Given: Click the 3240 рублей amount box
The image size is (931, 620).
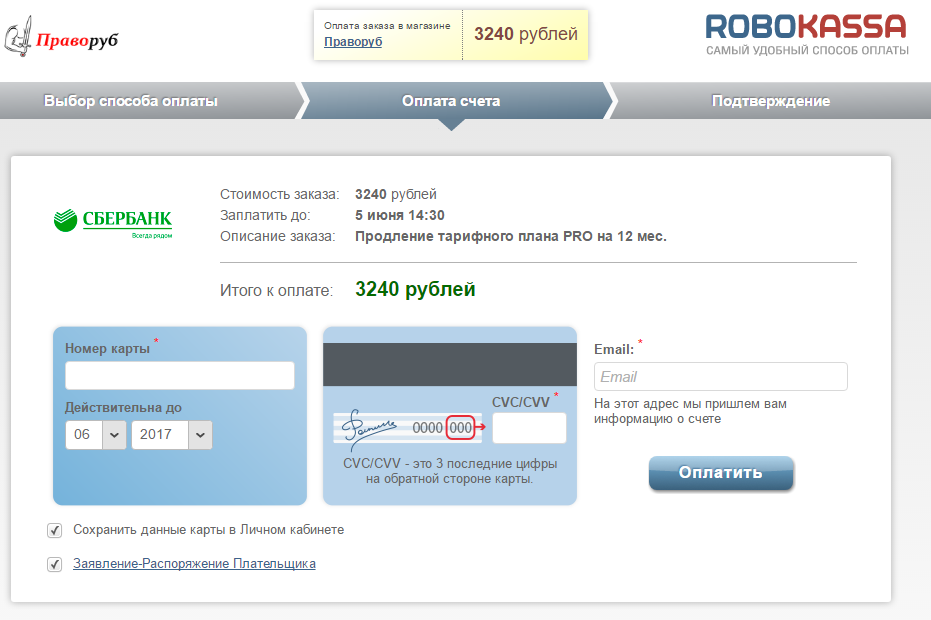Looking at the screenshot, I should point(526,34).
